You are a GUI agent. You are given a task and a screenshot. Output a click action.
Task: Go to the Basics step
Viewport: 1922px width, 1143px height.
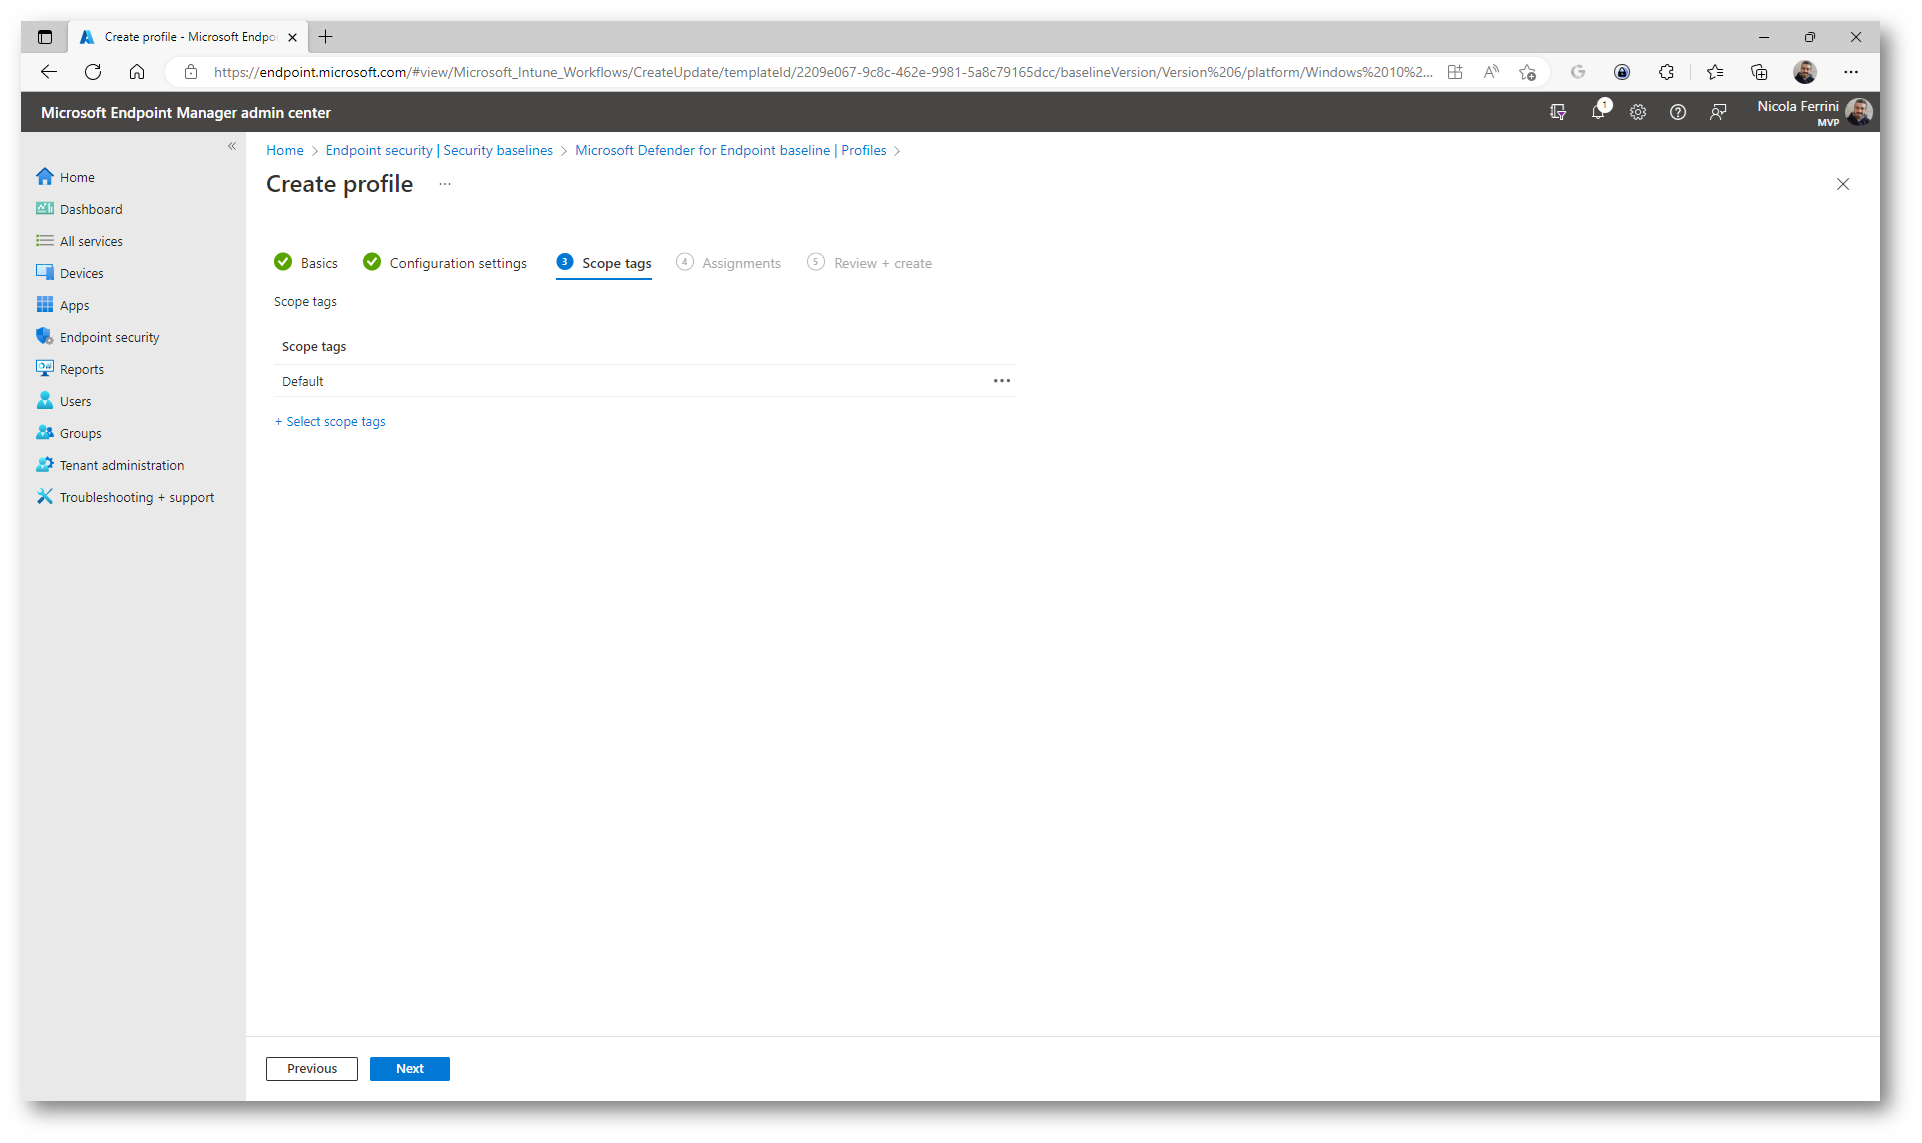306,263
